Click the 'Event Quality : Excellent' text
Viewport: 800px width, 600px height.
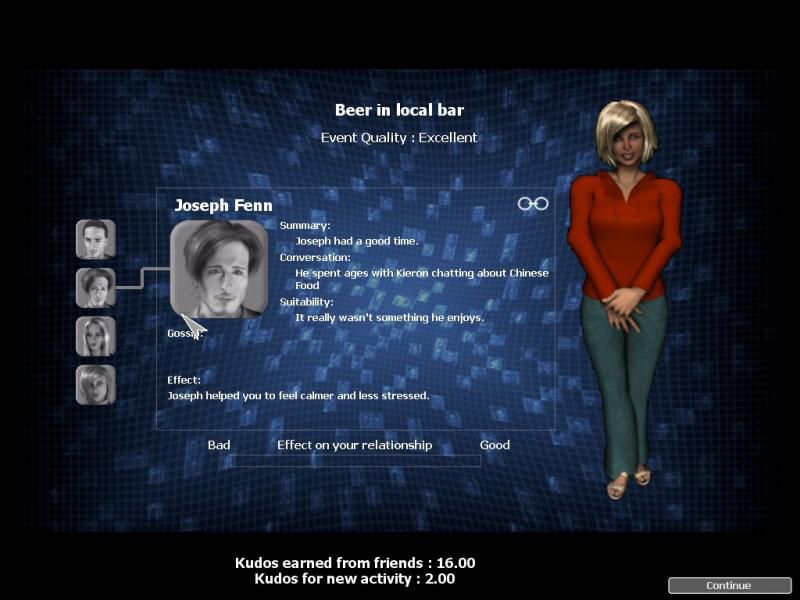tap(399, 137)
